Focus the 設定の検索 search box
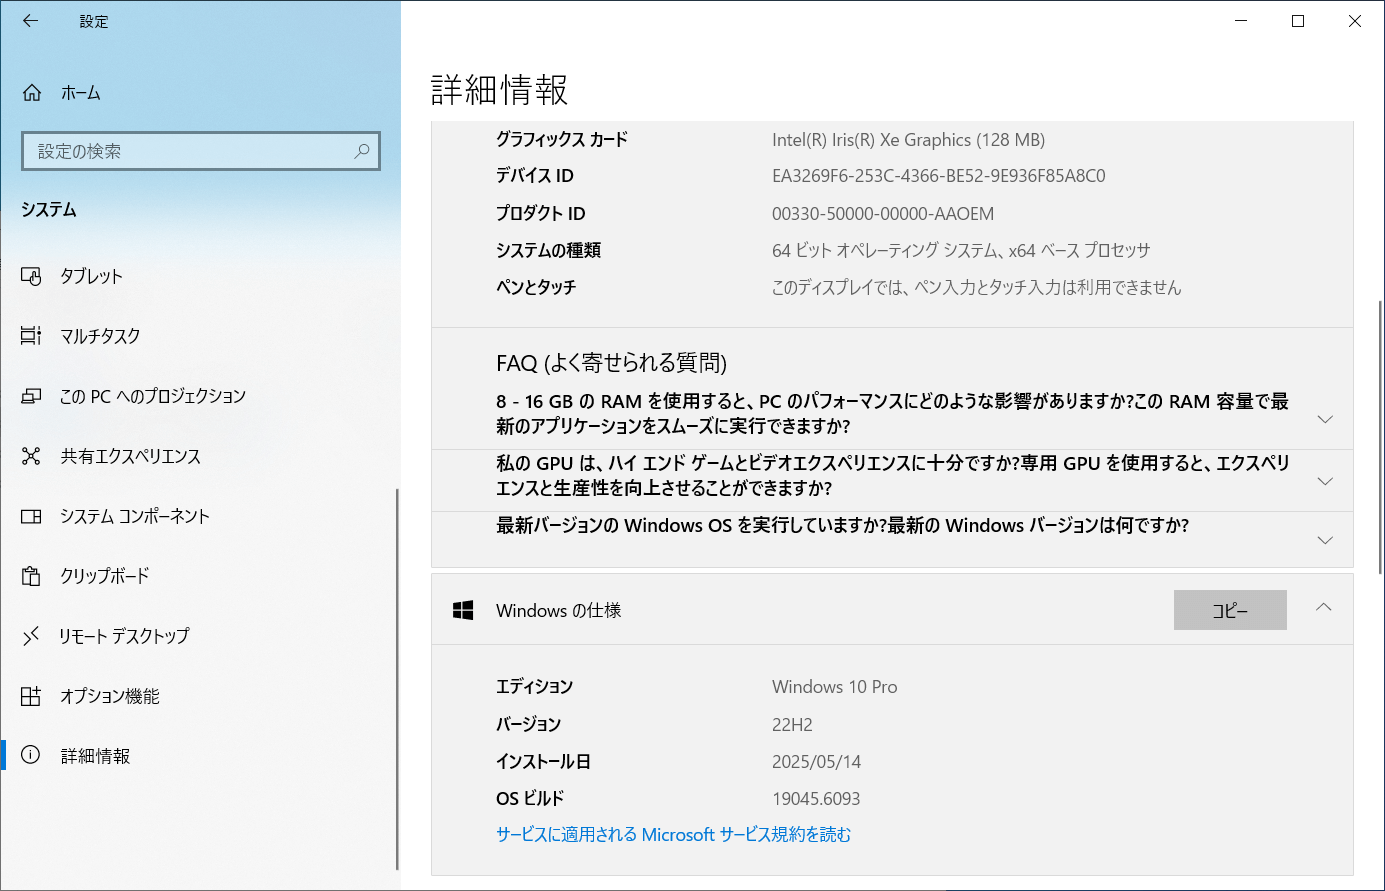 (x=201, y=151)
